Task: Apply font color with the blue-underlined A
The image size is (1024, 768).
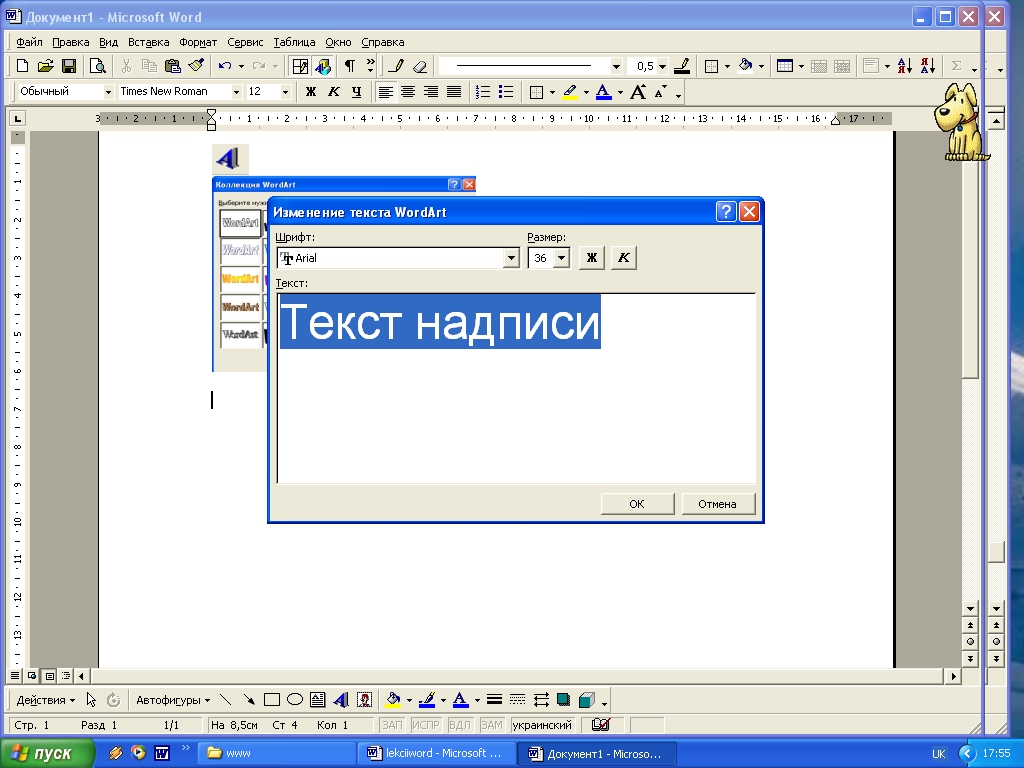Action: pyautogui.click(x=604, y=92)
